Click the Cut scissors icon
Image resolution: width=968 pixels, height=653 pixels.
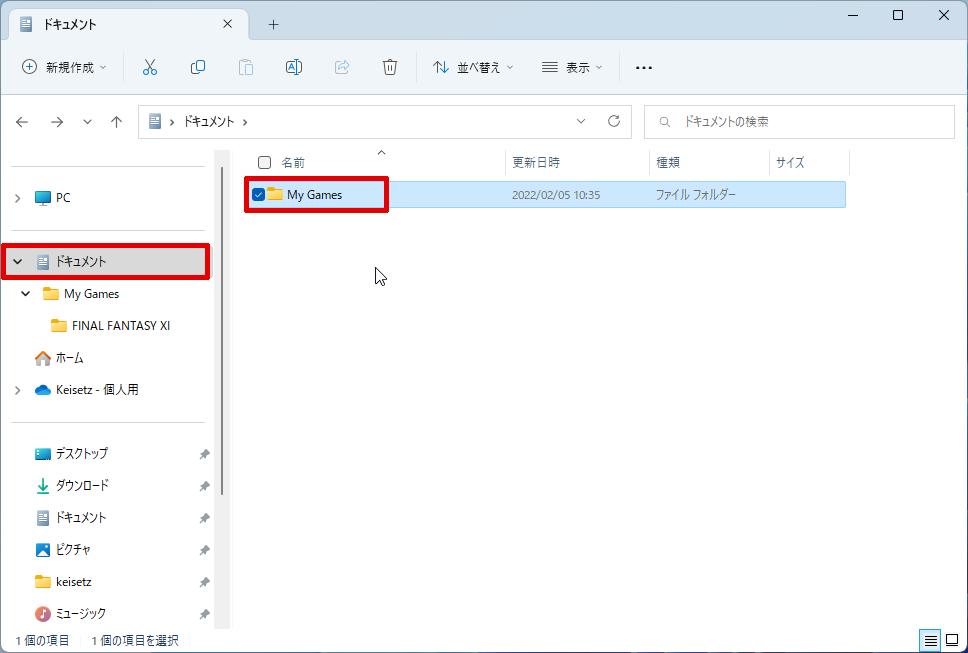tap(150, 67)
